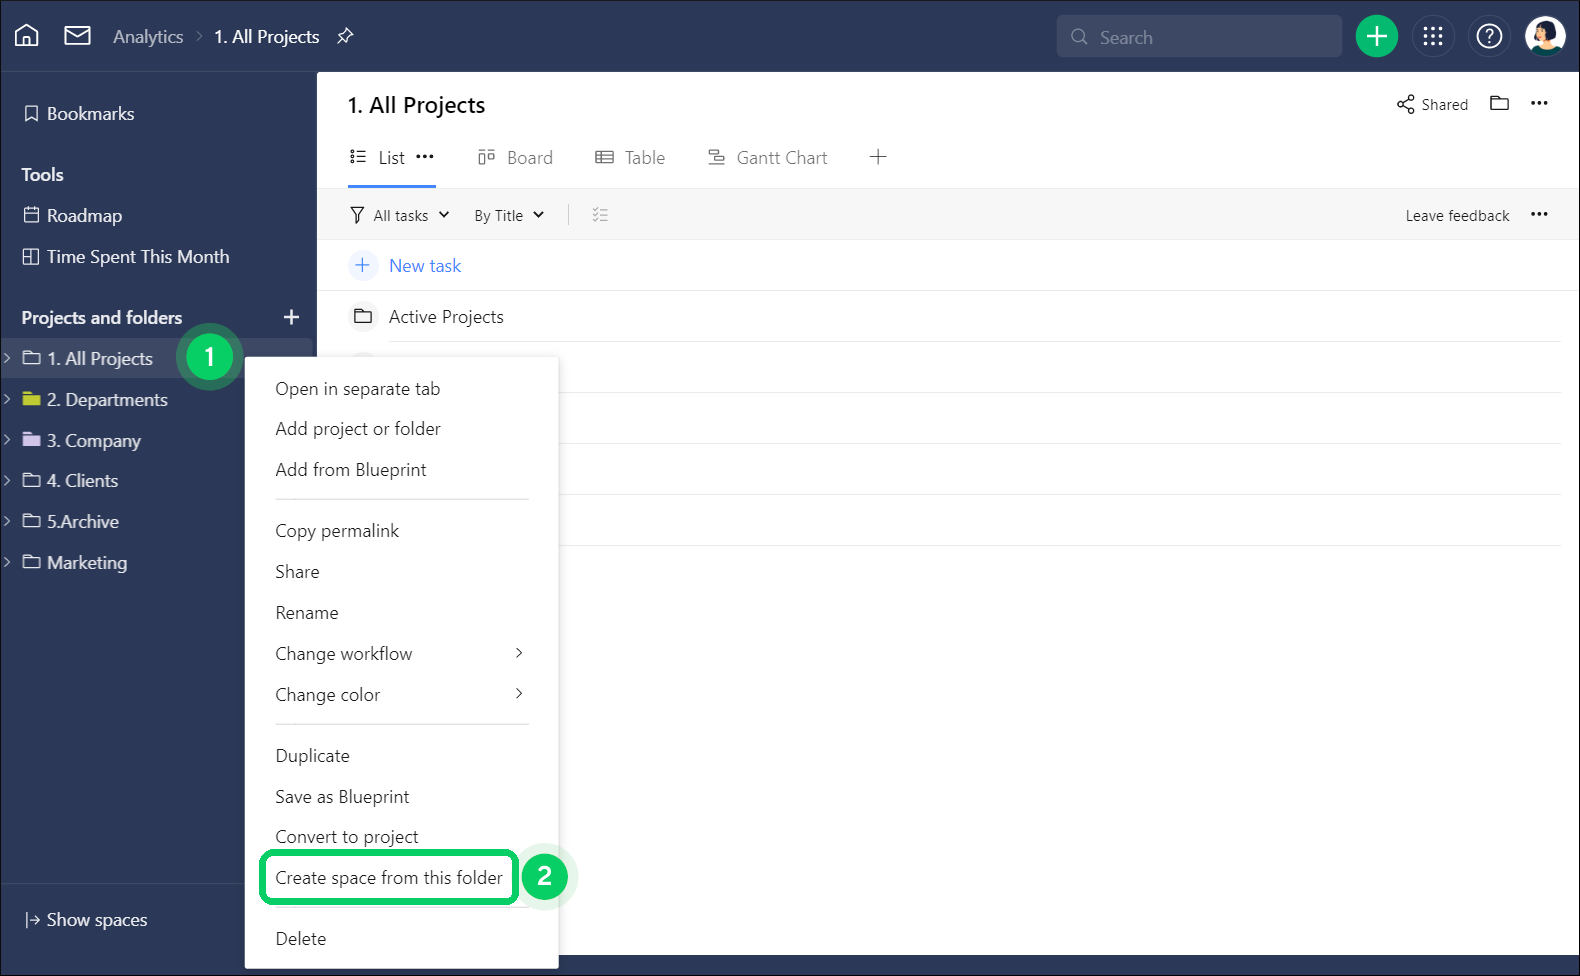Screen dimensions: 1580x976
Task: Open the apps grid launcher icon
Action: coord(1432,37)
